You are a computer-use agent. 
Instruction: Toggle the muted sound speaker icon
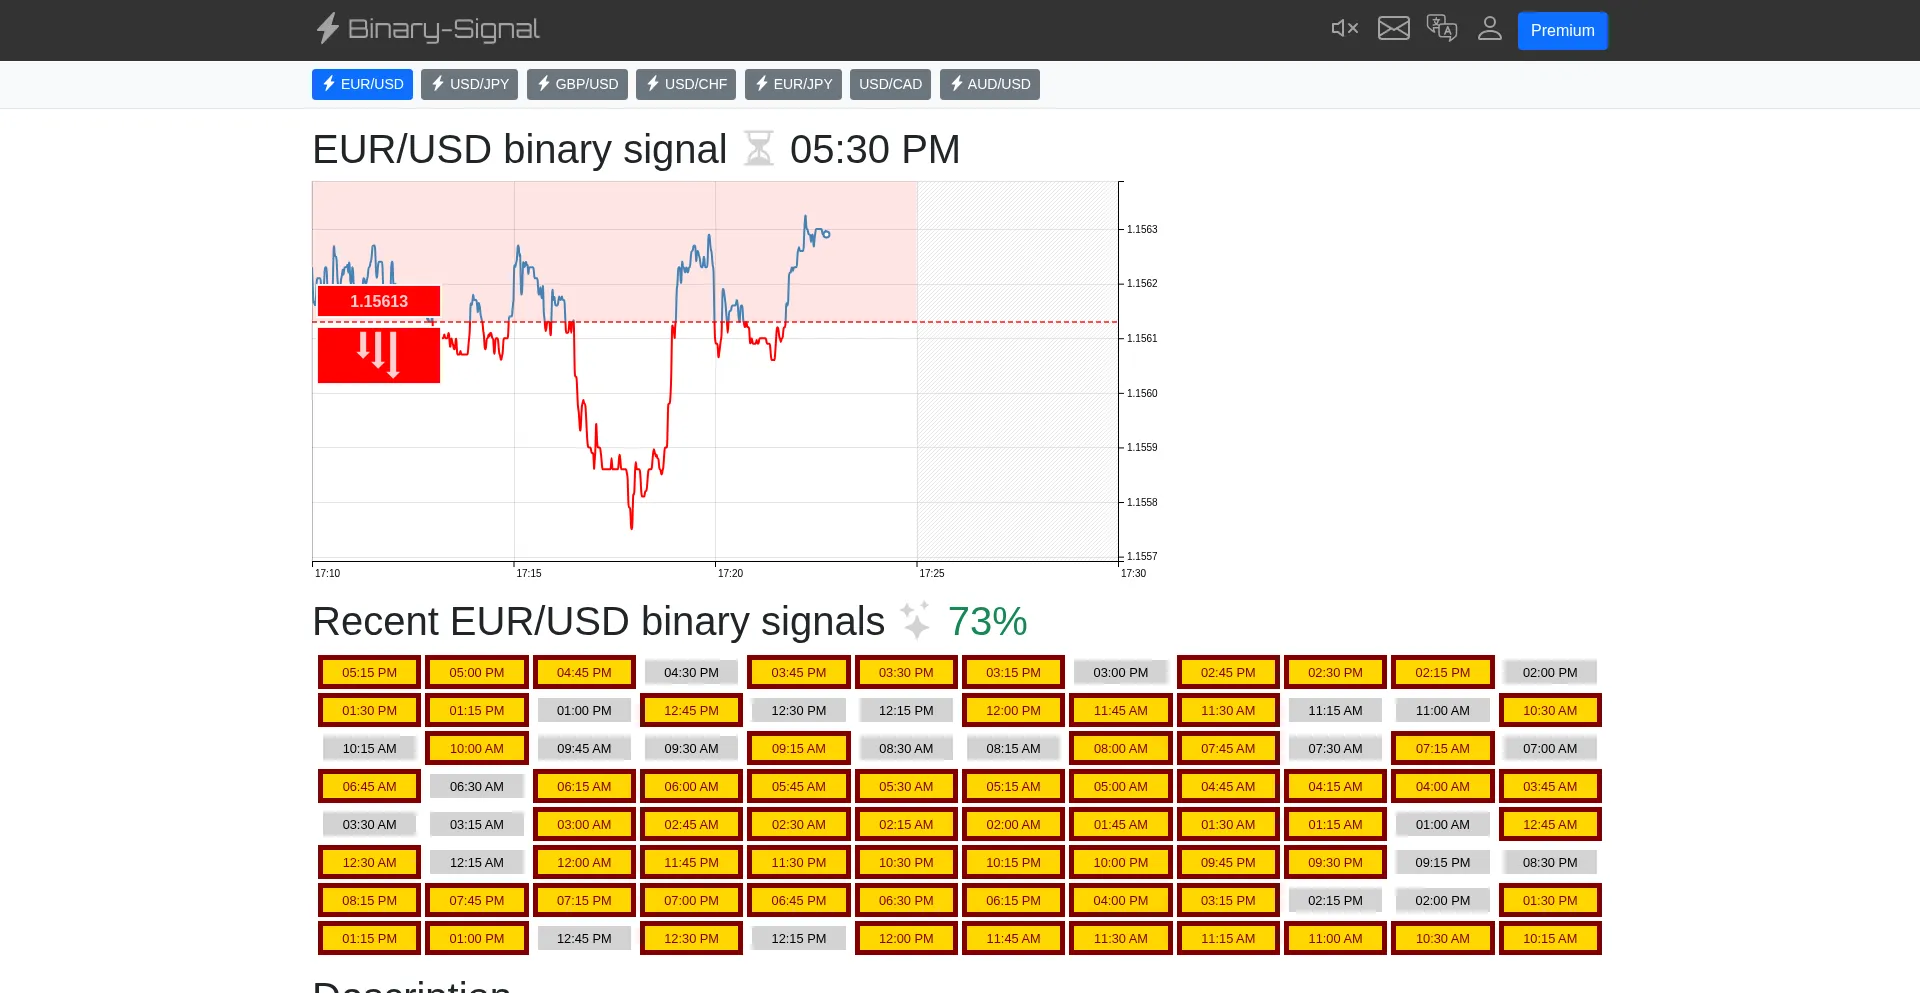pos(1344,29)
